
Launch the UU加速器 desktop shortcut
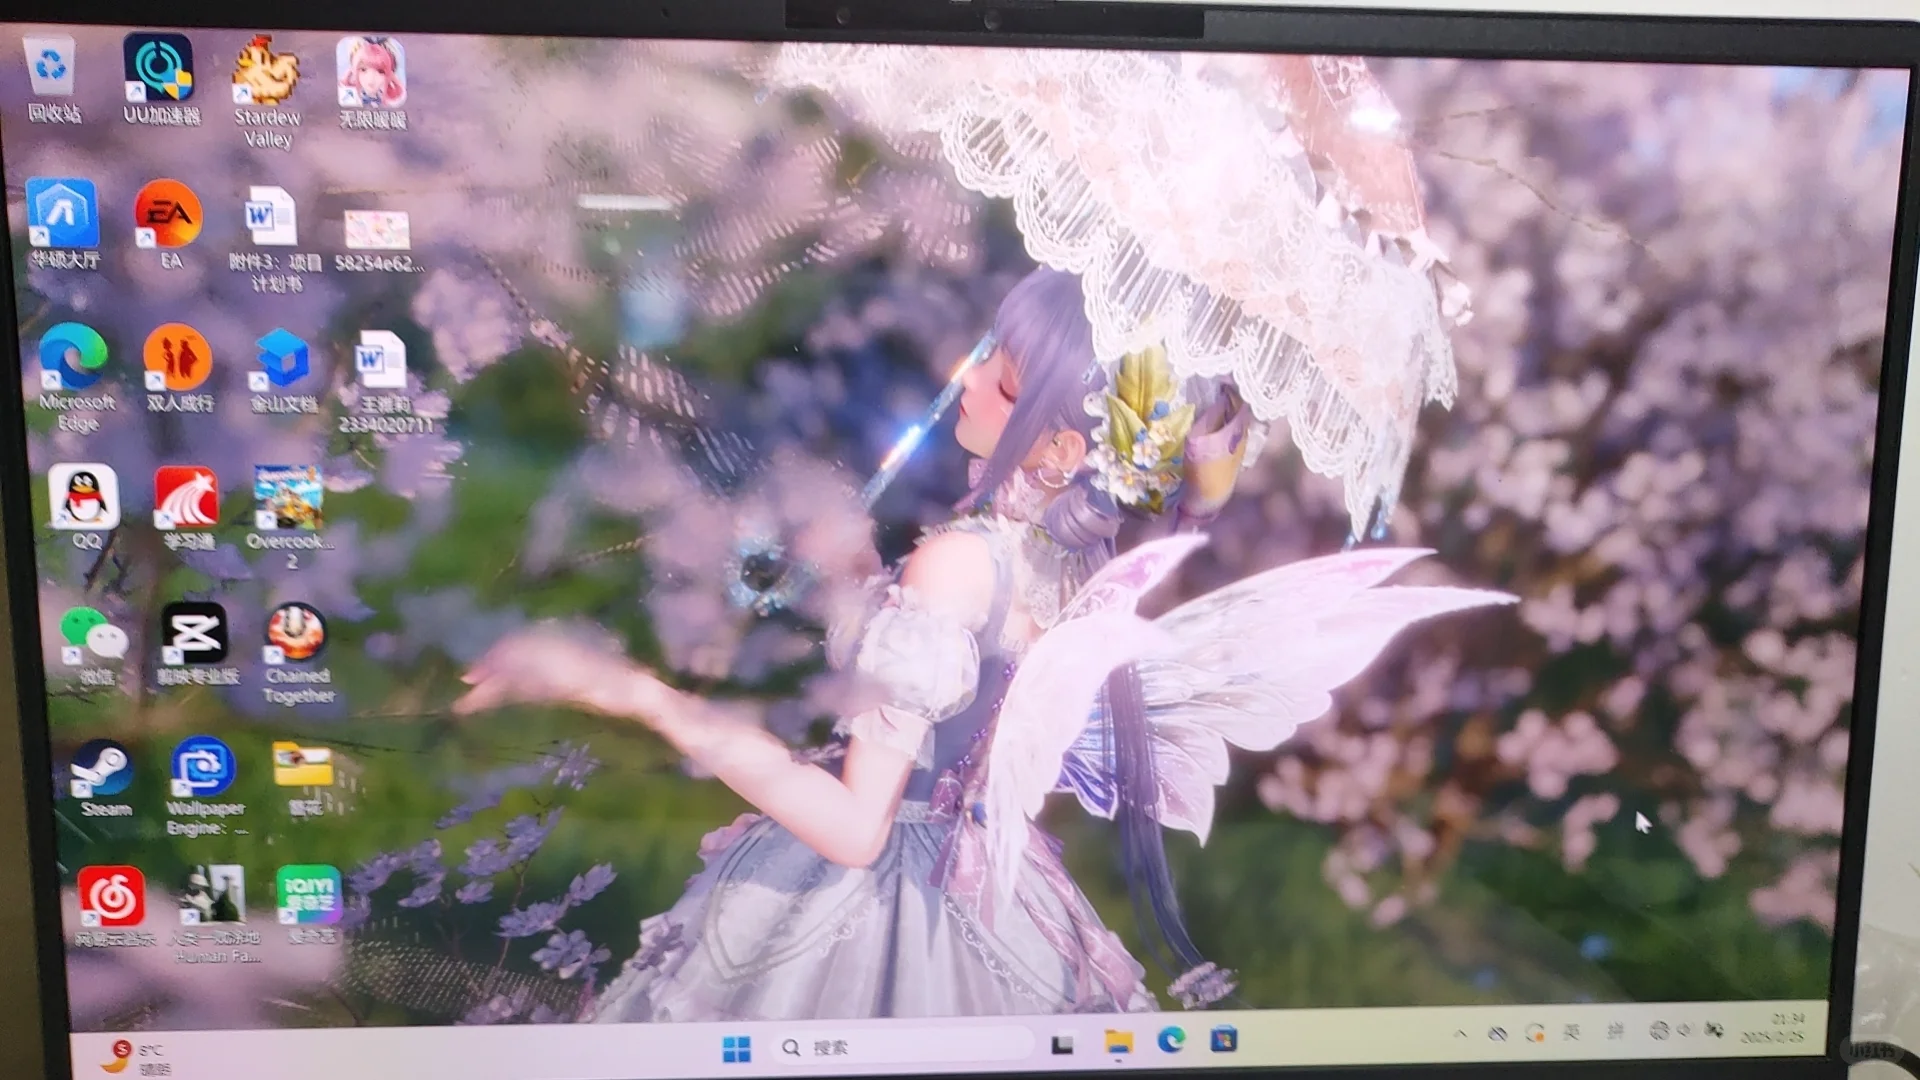click(160, 80)
